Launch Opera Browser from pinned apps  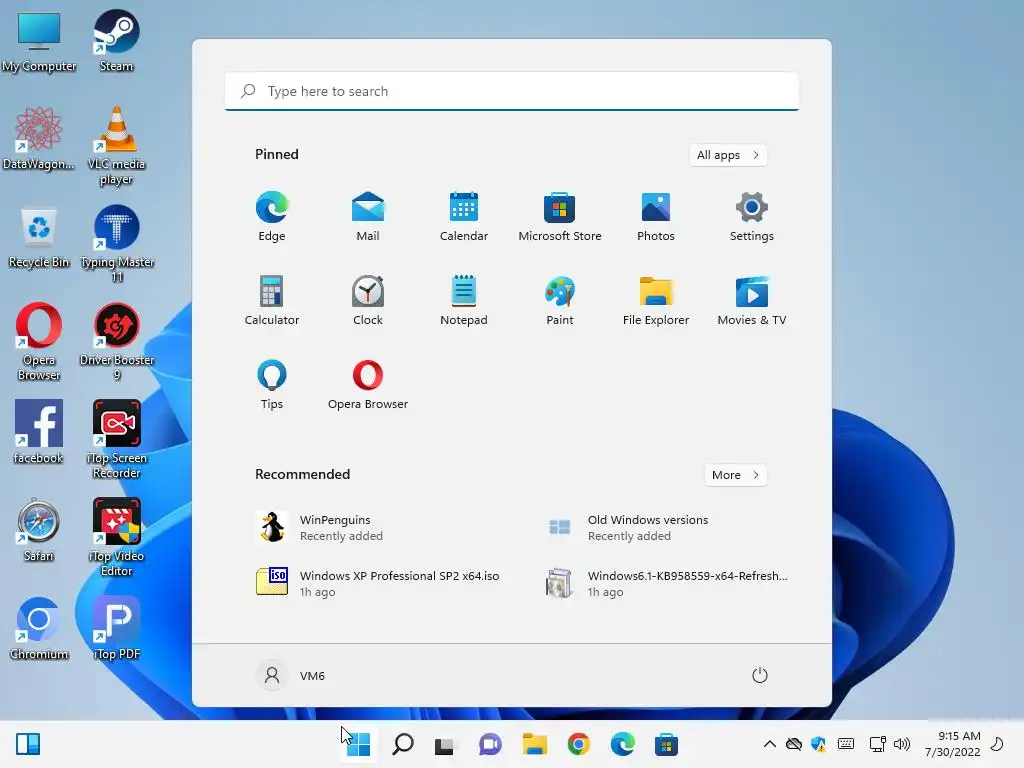click(368, 385)
